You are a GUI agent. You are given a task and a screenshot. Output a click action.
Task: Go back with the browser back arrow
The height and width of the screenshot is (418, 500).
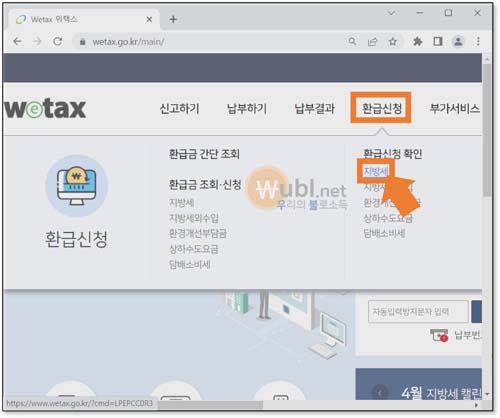[17, 41]
